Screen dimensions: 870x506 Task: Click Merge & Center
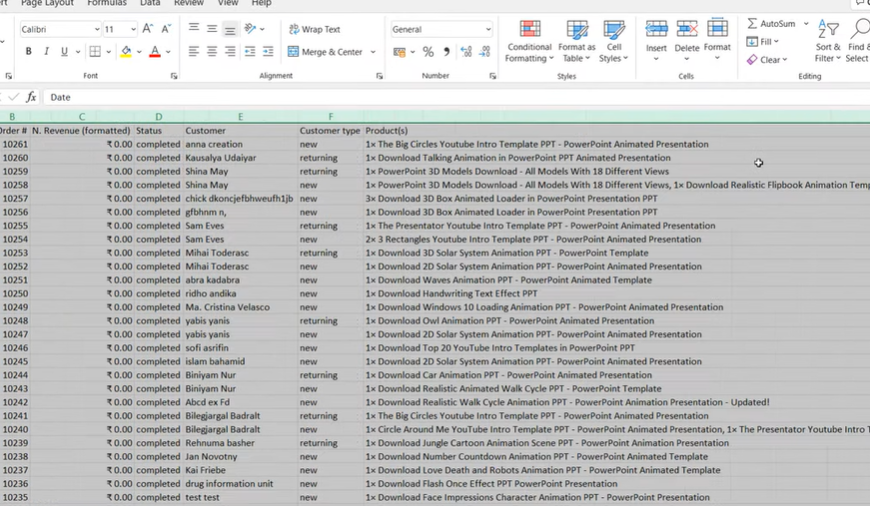[x=325, y=52]
